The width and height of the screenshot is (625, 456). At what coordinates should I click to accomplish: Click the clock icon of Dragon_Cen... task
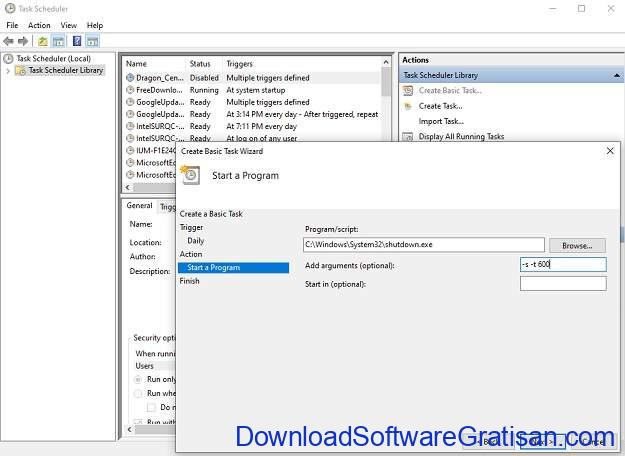[x=130, y=78]
